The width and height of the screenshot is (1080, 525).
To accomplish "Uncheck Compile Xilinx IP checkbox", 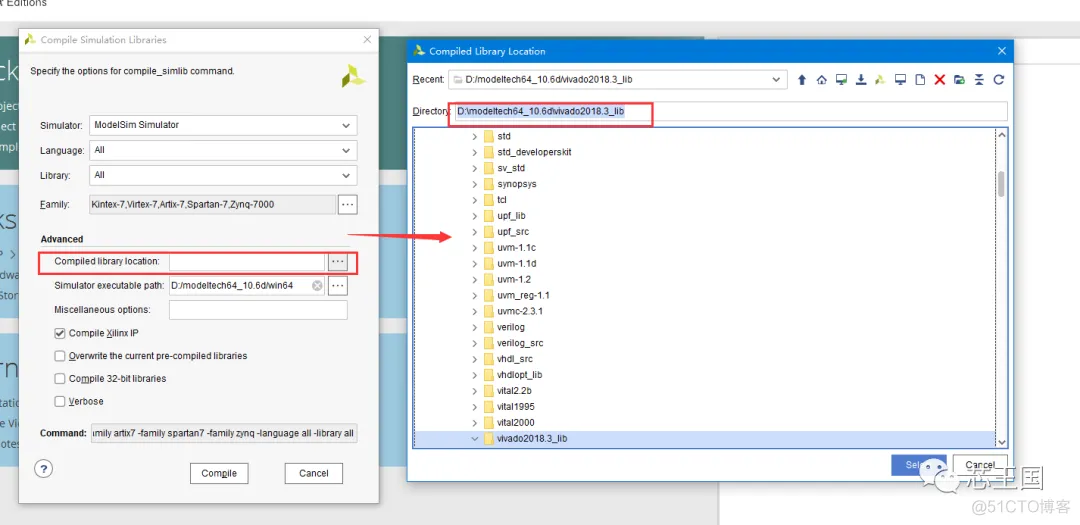I will [60, 333].
